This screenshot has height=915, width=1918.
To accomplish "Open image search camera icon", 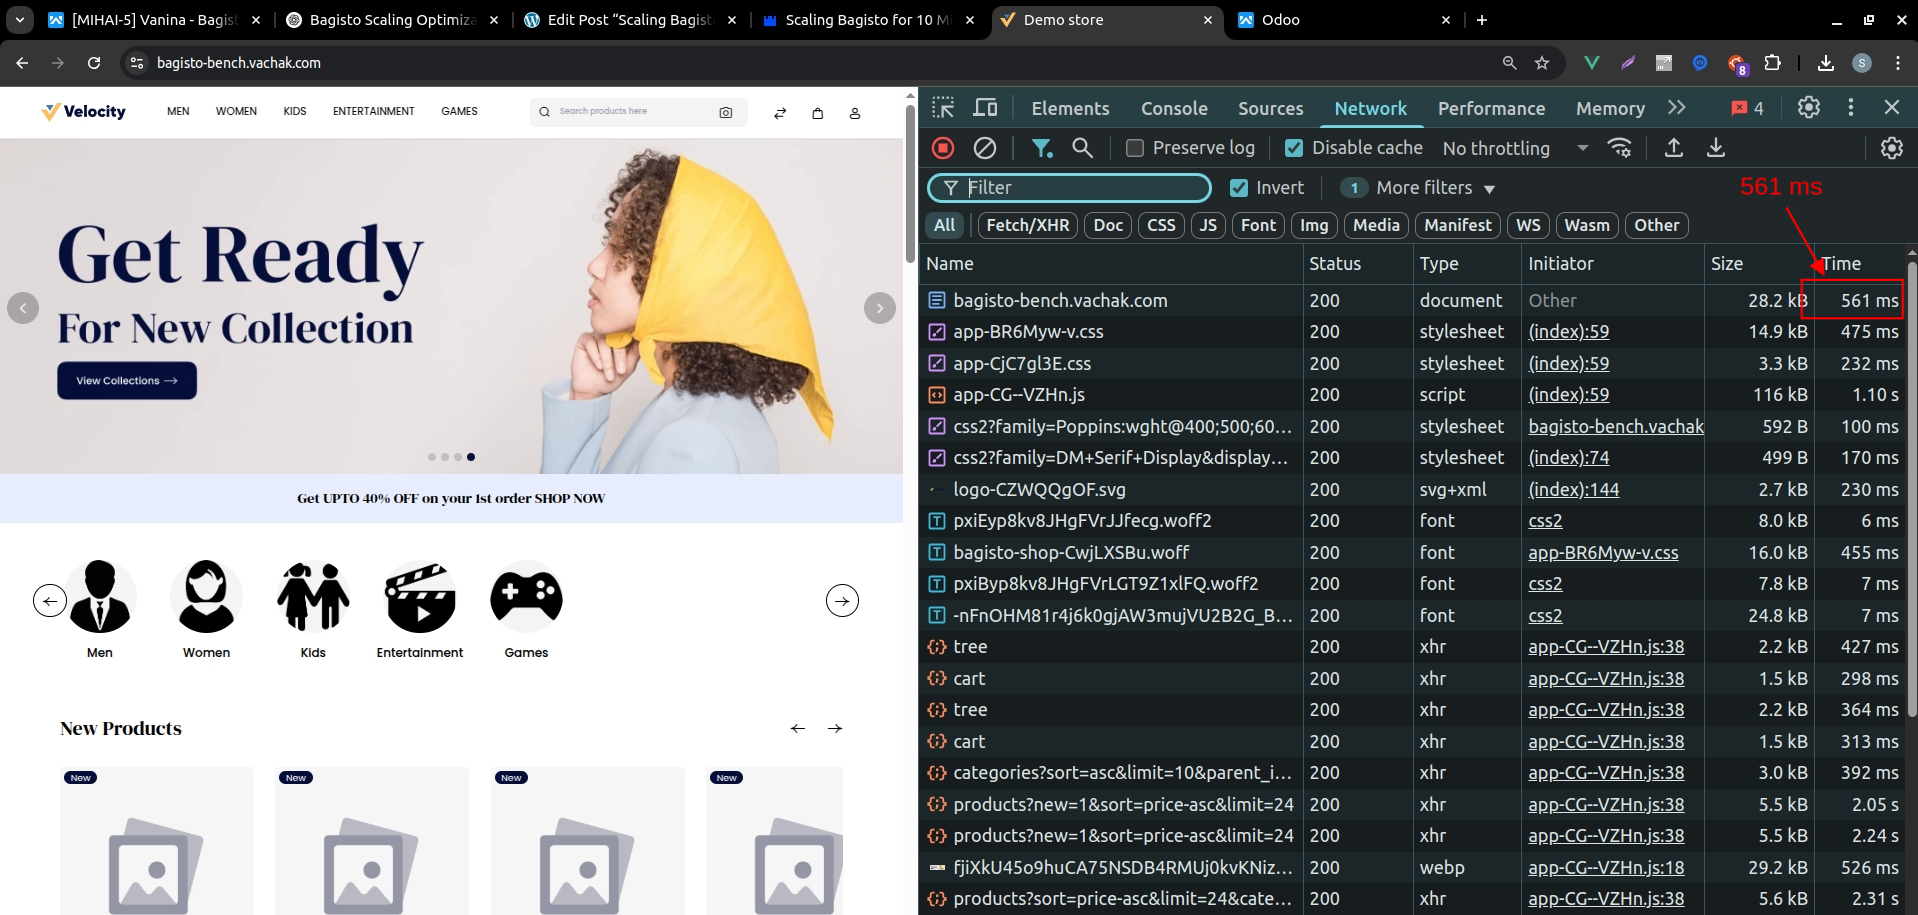I will 726,112.
